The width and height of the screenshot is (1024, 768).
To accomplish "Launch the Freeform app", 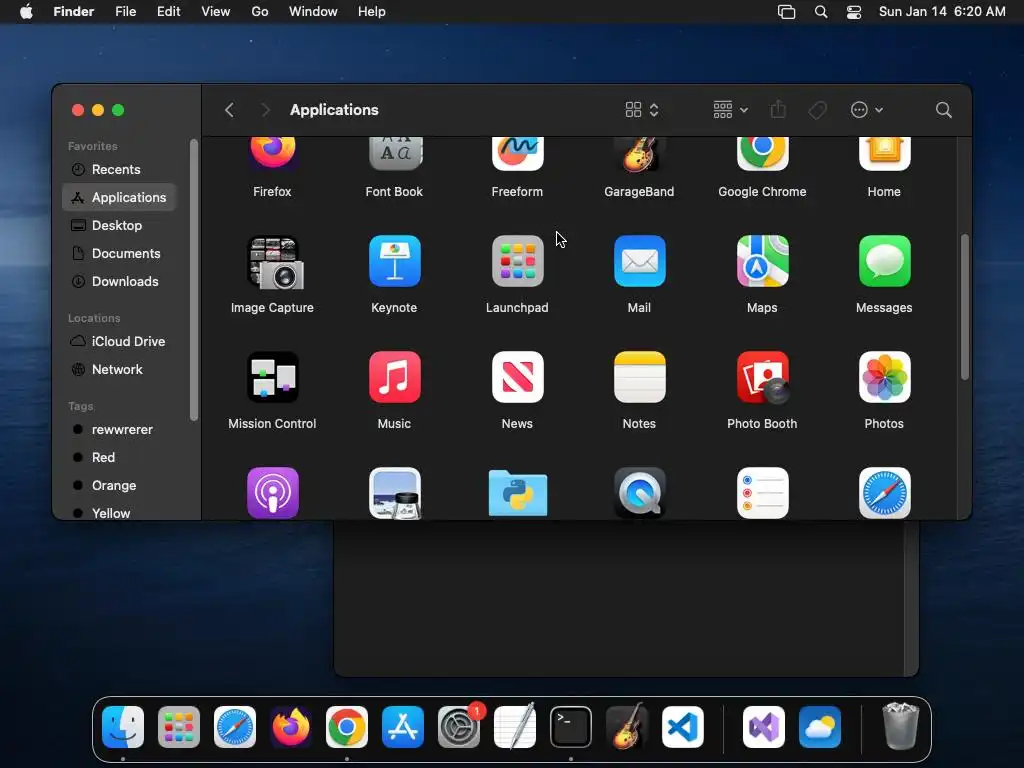I will 517,154.
